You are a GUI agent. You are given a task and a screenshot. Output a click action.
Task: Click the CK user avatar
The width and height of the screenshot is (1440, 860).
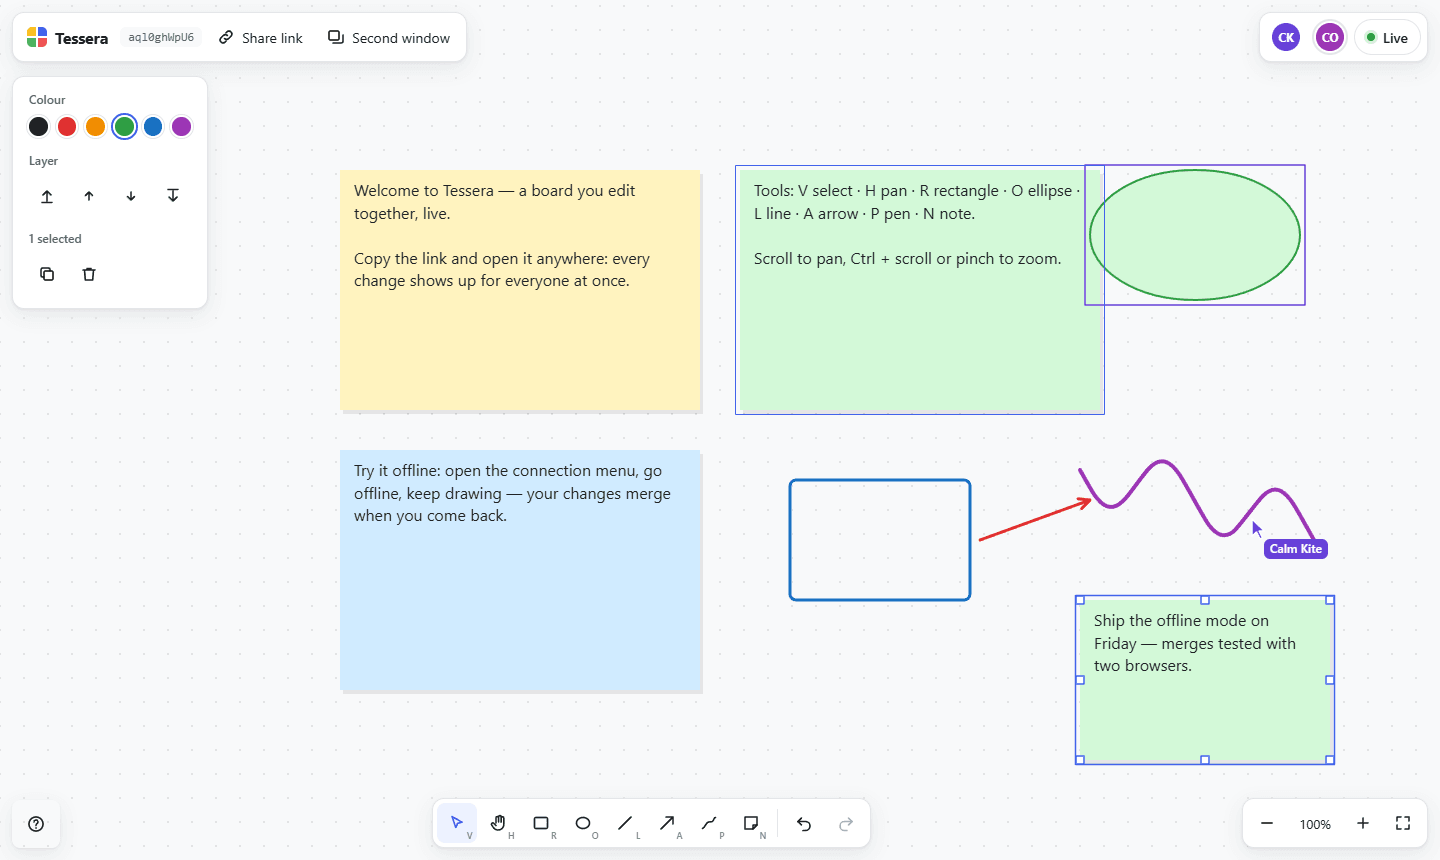[1286, 38]
